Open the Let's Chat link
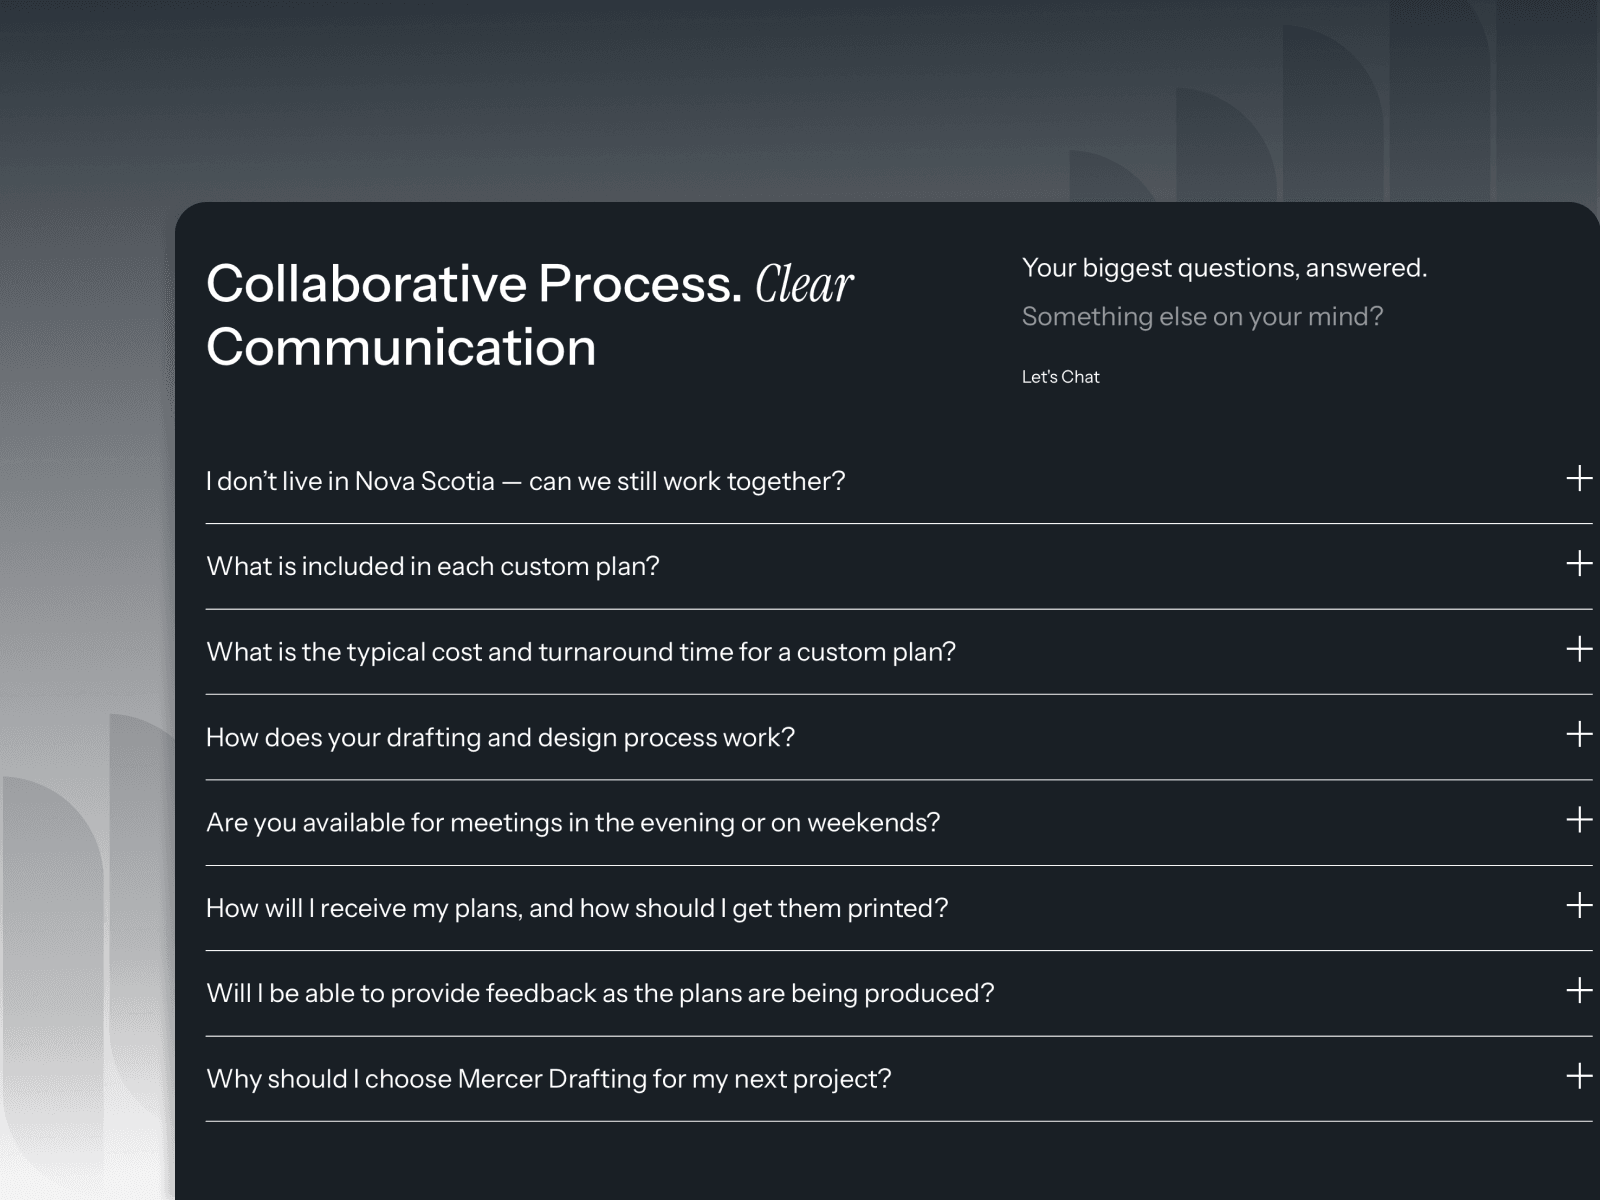Image resolution: width=1600 pixels, height=1200 pixels. pos(1060,377)
